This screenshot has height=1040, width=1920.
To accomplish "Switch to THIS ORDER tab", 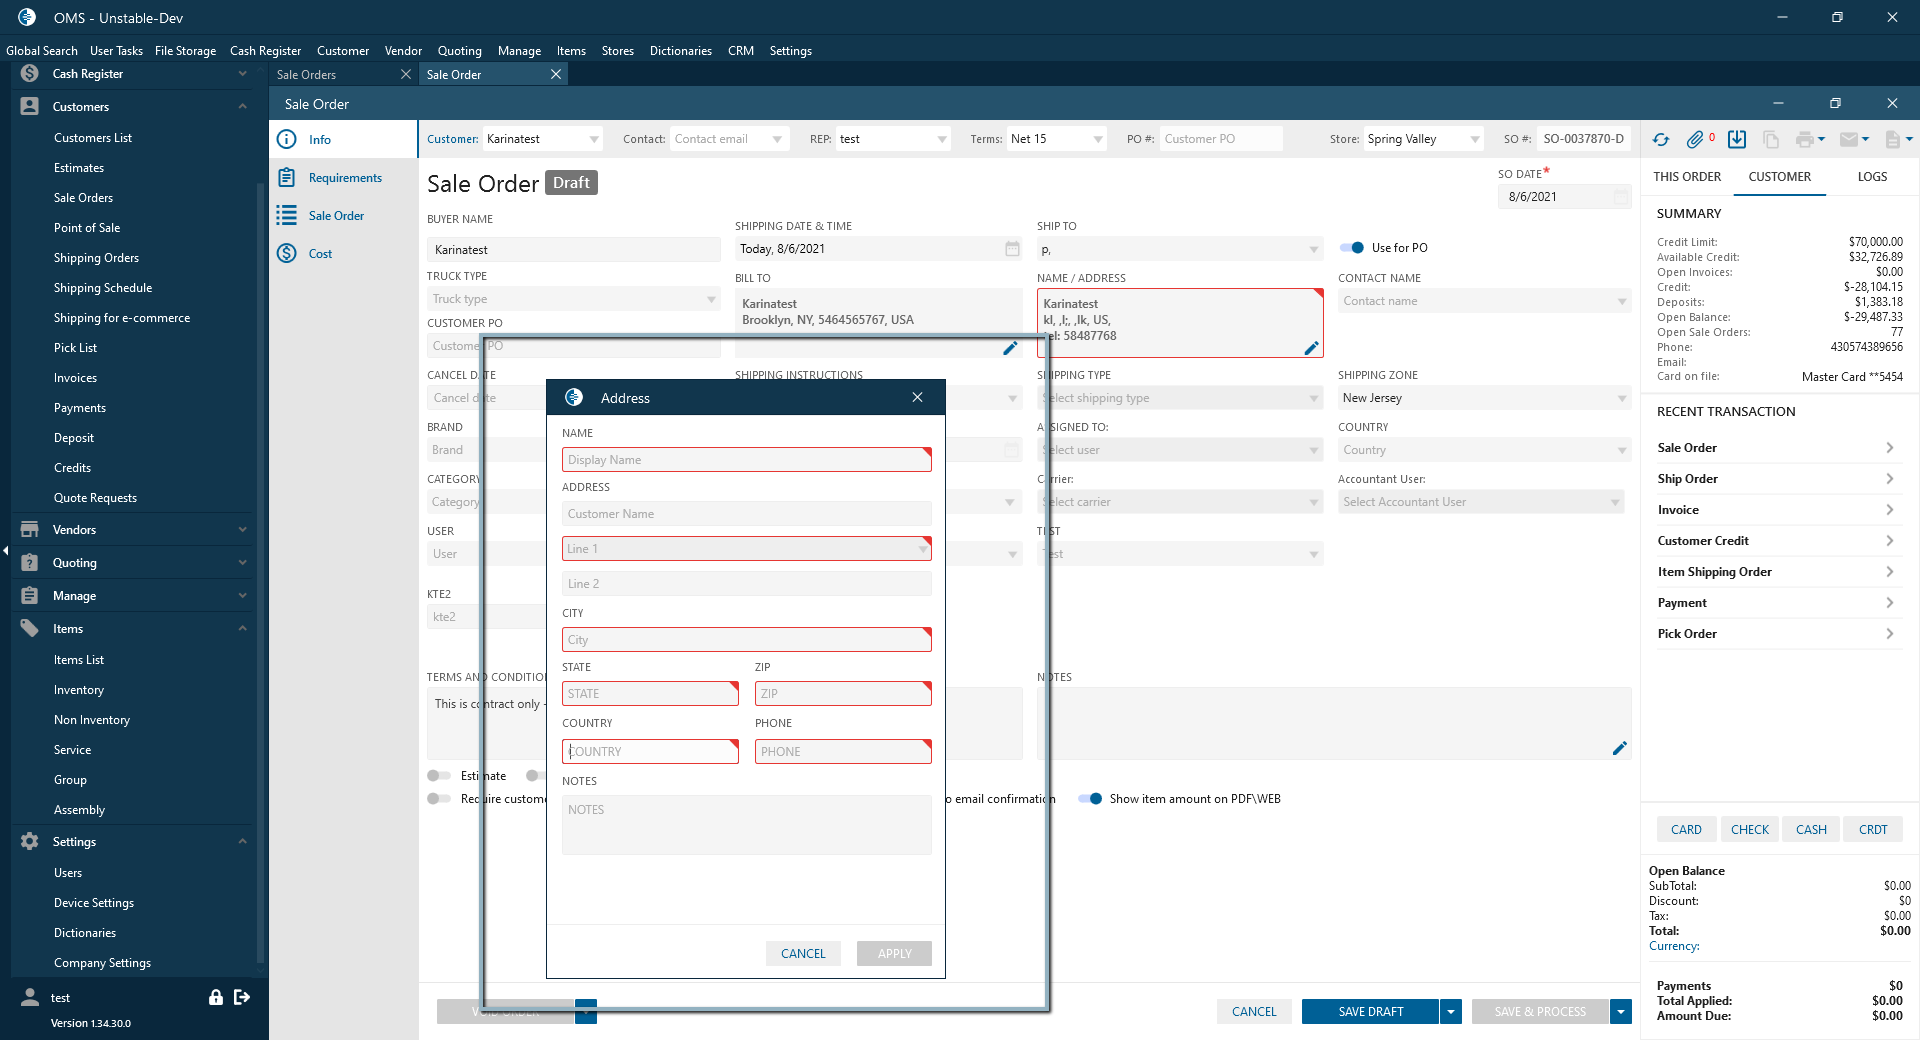I will point(1687,177).
